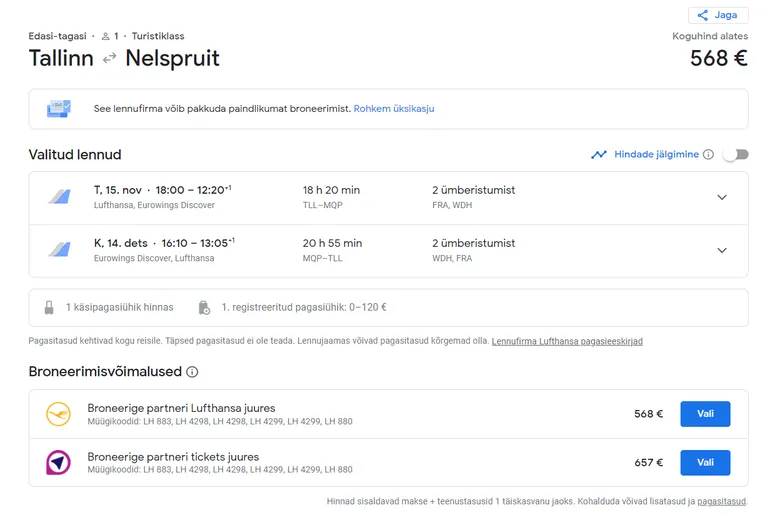Click the Hindade jälgimine graph icon
Viewport: 768px width, 520px height.
(x=599, y=155)
